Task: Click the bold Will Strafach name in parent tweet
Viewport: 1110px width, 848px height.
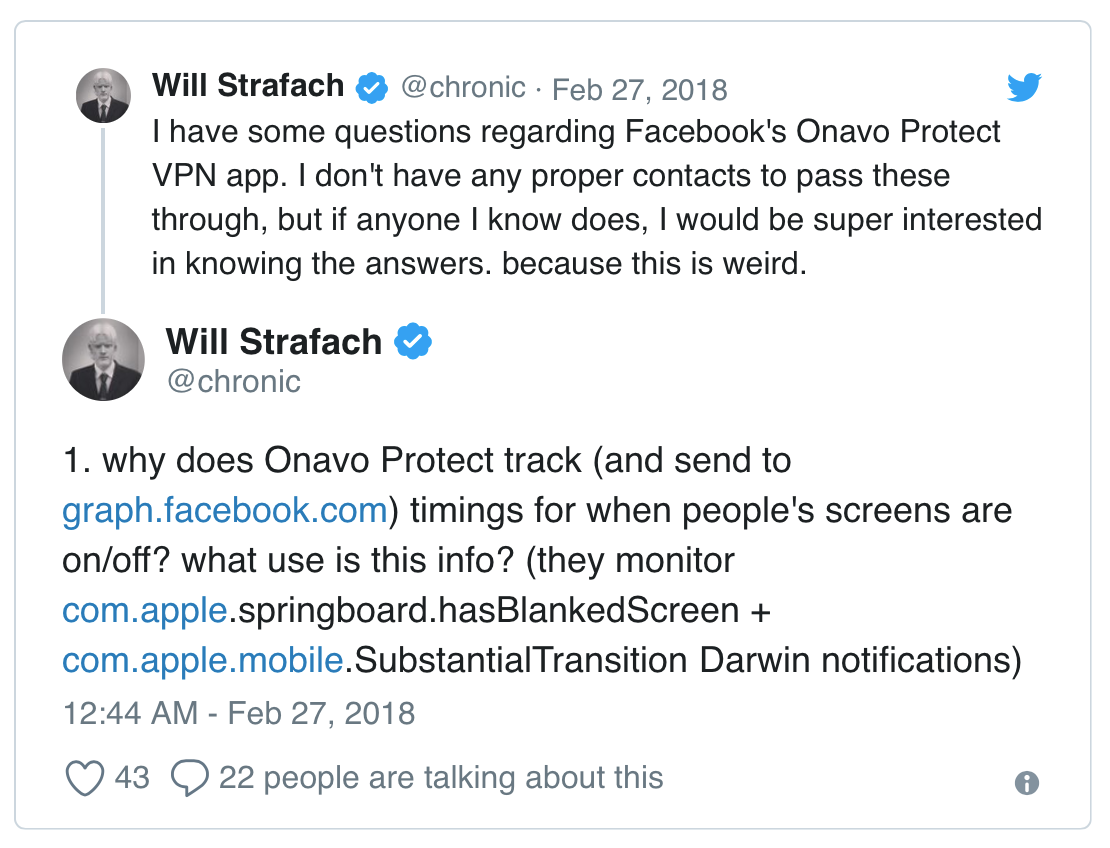Action: click(x=248, y=87)
